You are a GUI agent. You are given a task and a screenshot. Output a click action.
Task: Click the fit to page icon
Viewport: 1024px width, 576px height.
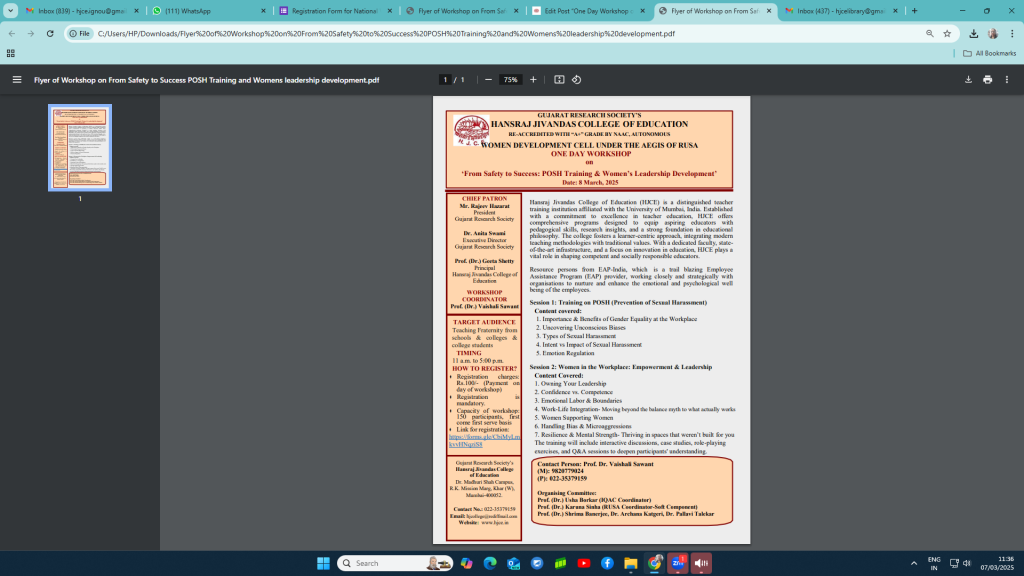click(x=559, y=80)
